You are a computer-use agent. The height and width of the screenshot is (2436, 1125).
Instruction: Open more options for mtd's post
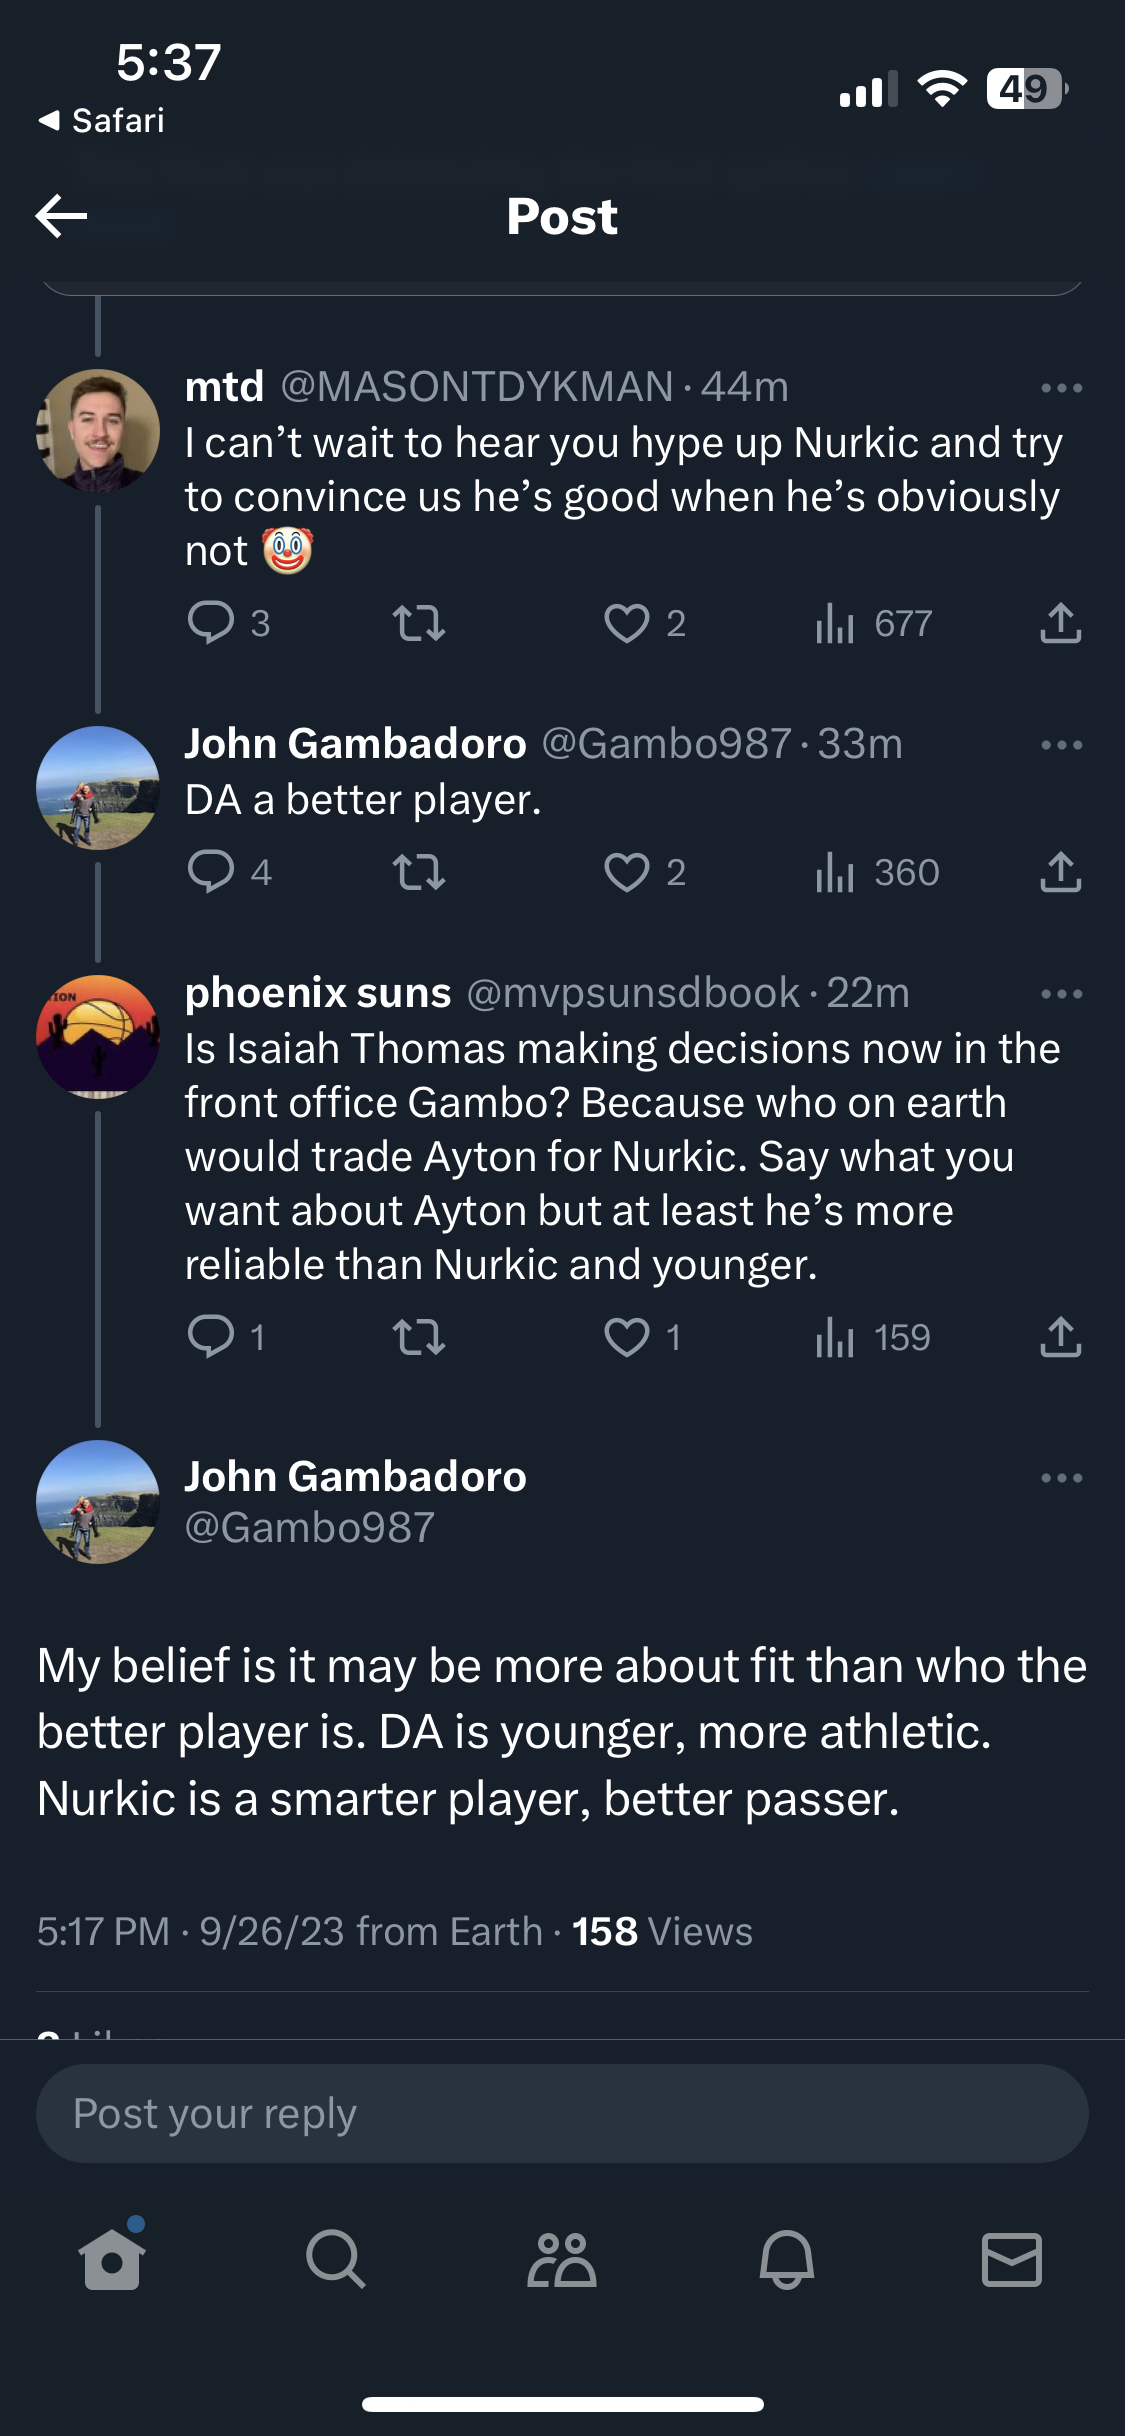tap(1061, 388)
